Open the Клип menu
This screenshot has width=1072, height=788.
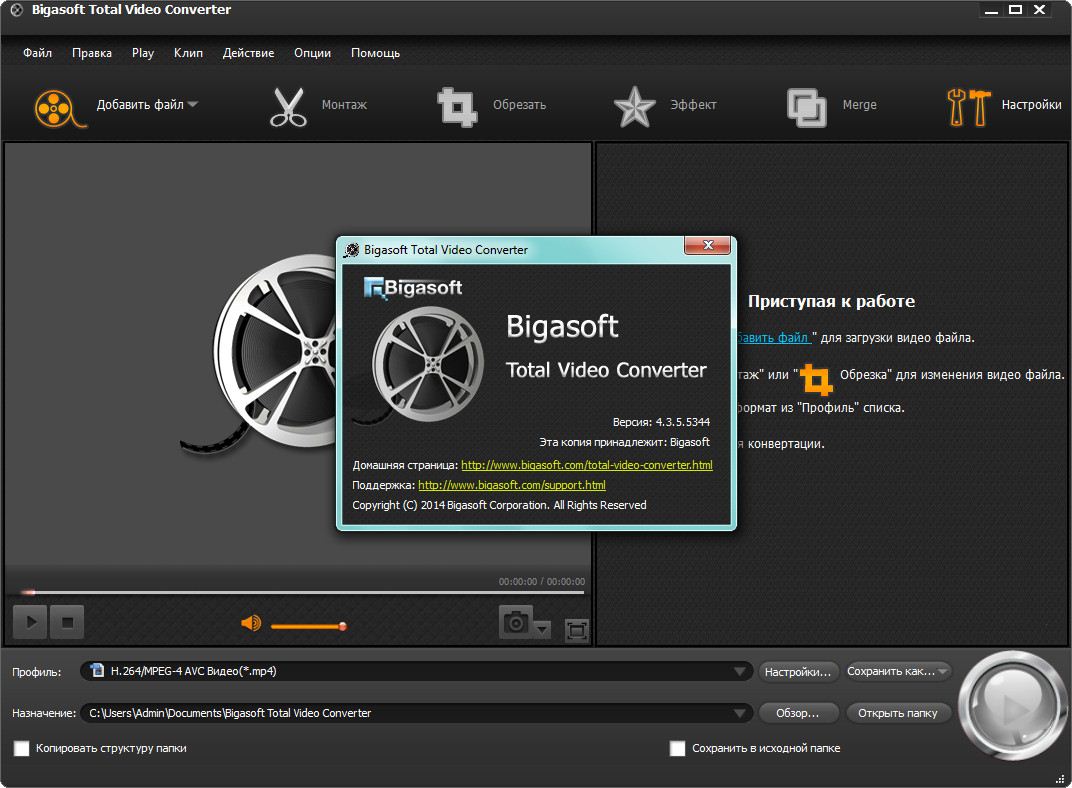[188, 53]
